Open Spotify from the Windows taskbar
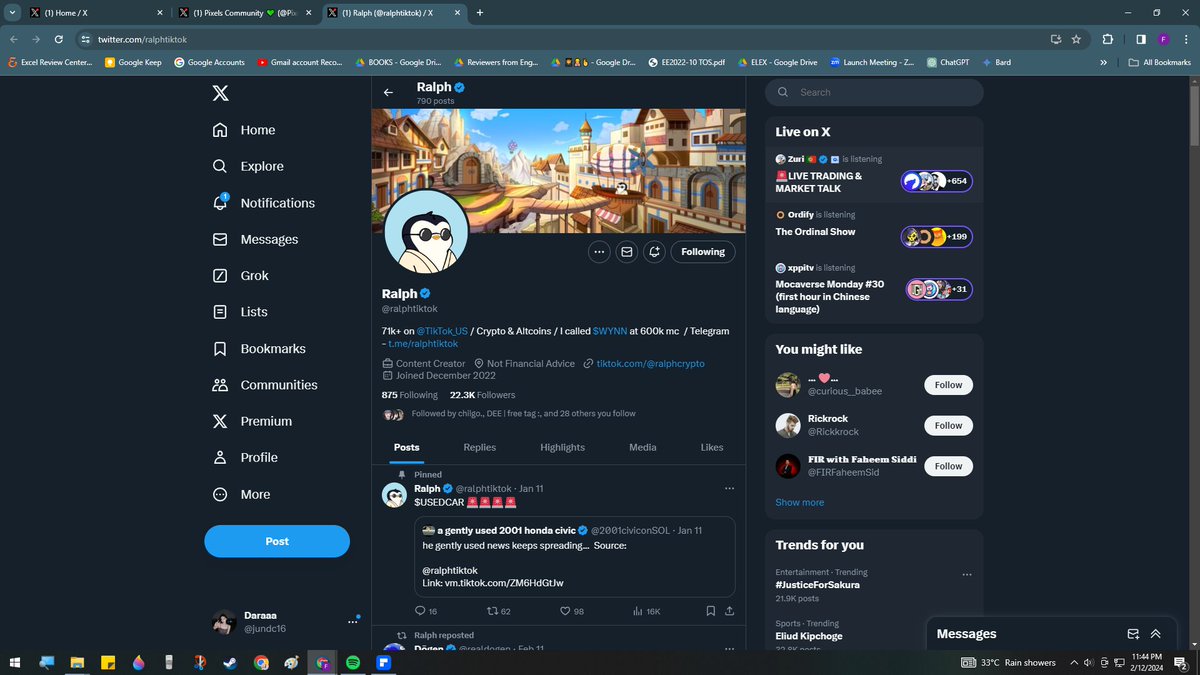This screenshot has height=675, width=1200. tap(352, 662)
